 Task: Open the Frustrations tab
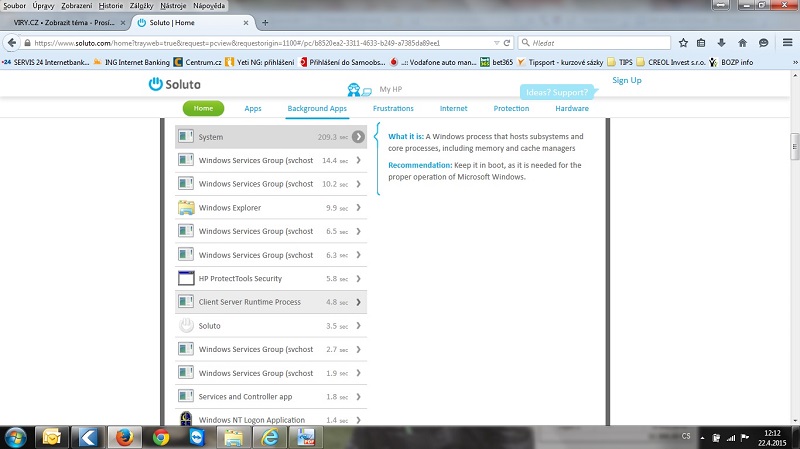tap(393, 108)
